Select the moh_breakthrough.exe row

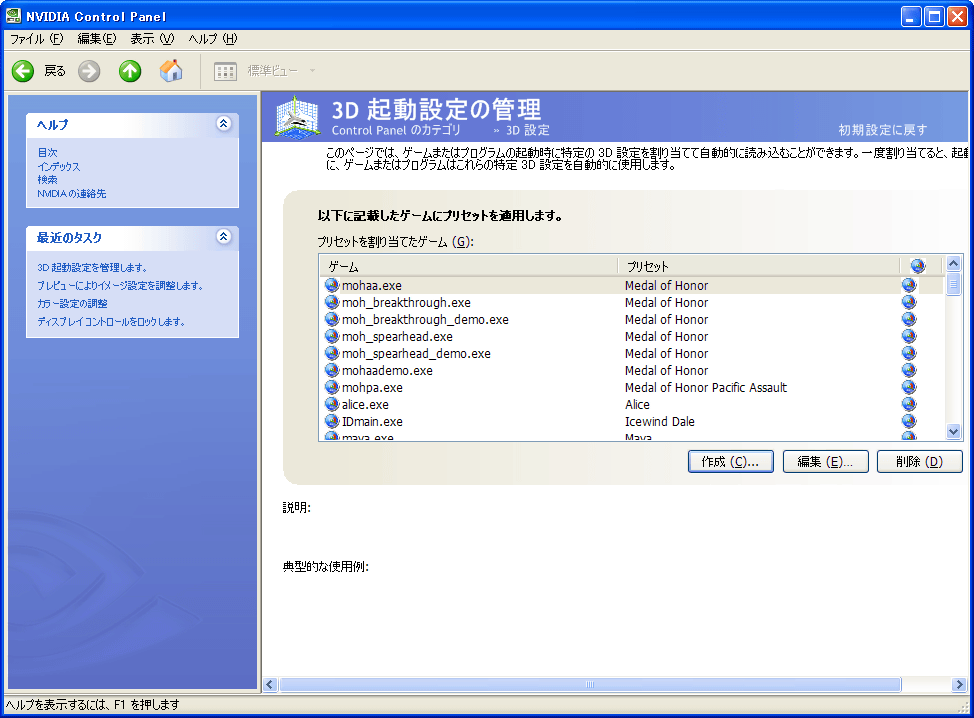pyautogui.click(x=632, y=302)
